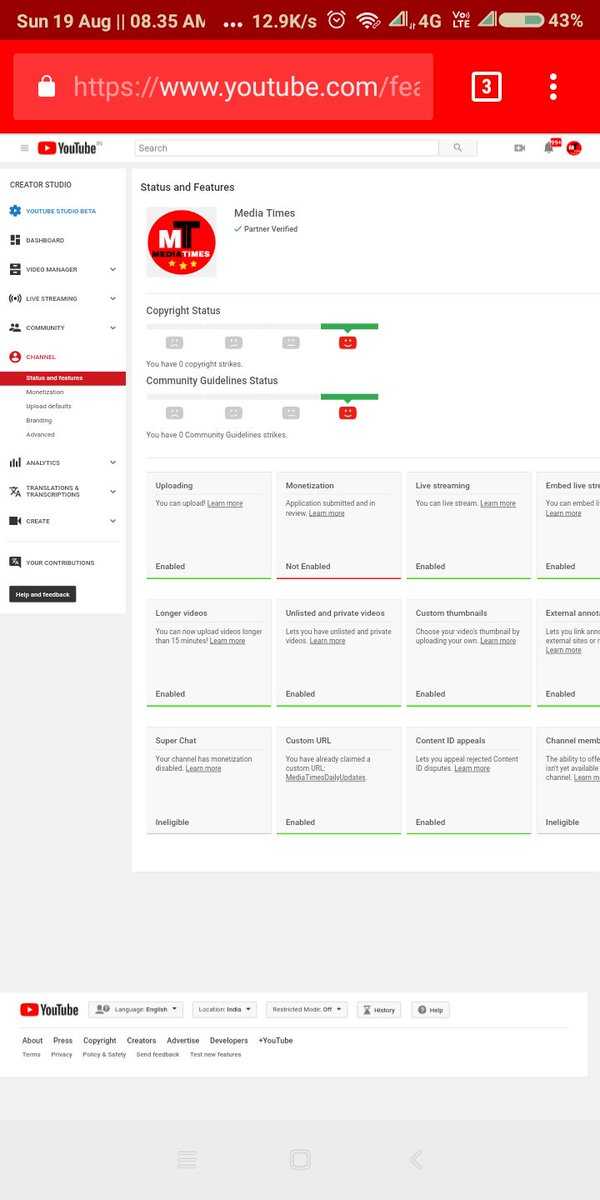
Task: Click the Create camera icon in sidebar
Action: point(15,521)
